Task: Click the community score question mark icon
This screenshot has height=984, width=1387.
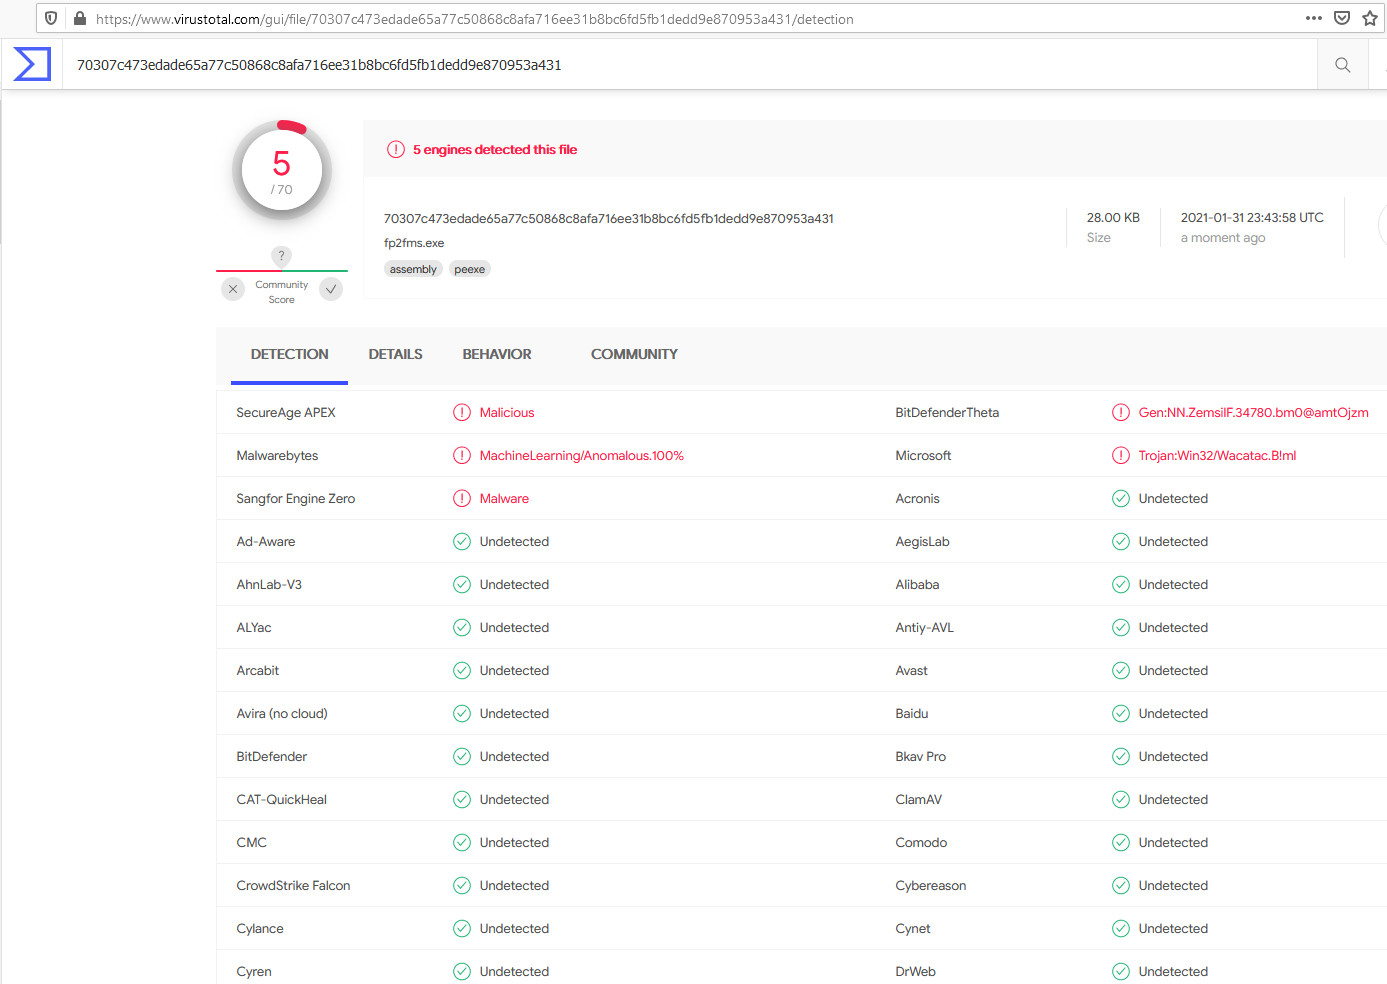Action: 282,256
